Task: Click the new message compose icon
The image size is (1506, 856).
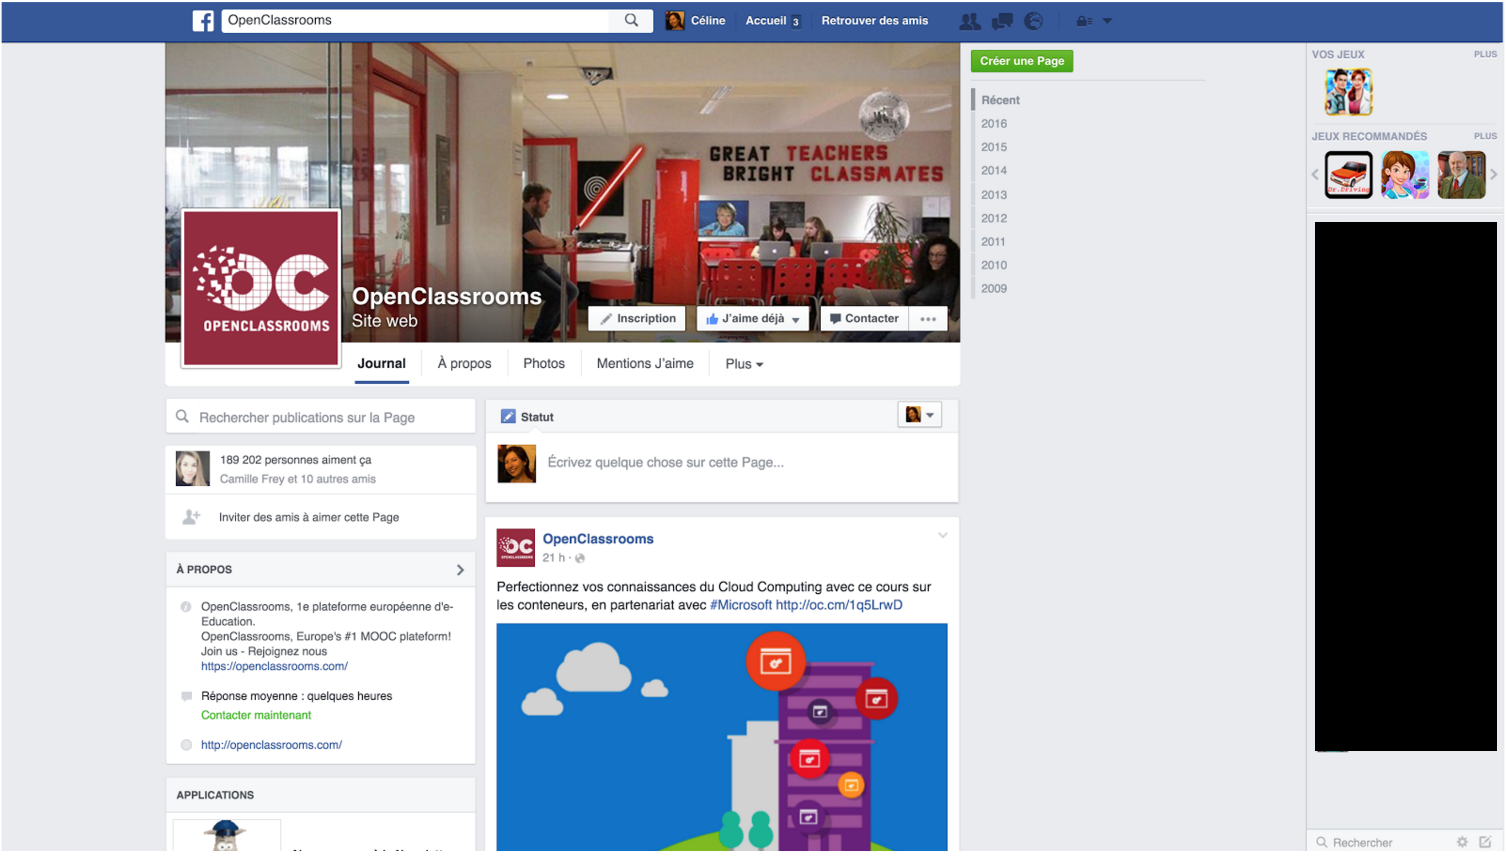Action: [x=1485, y=843]
